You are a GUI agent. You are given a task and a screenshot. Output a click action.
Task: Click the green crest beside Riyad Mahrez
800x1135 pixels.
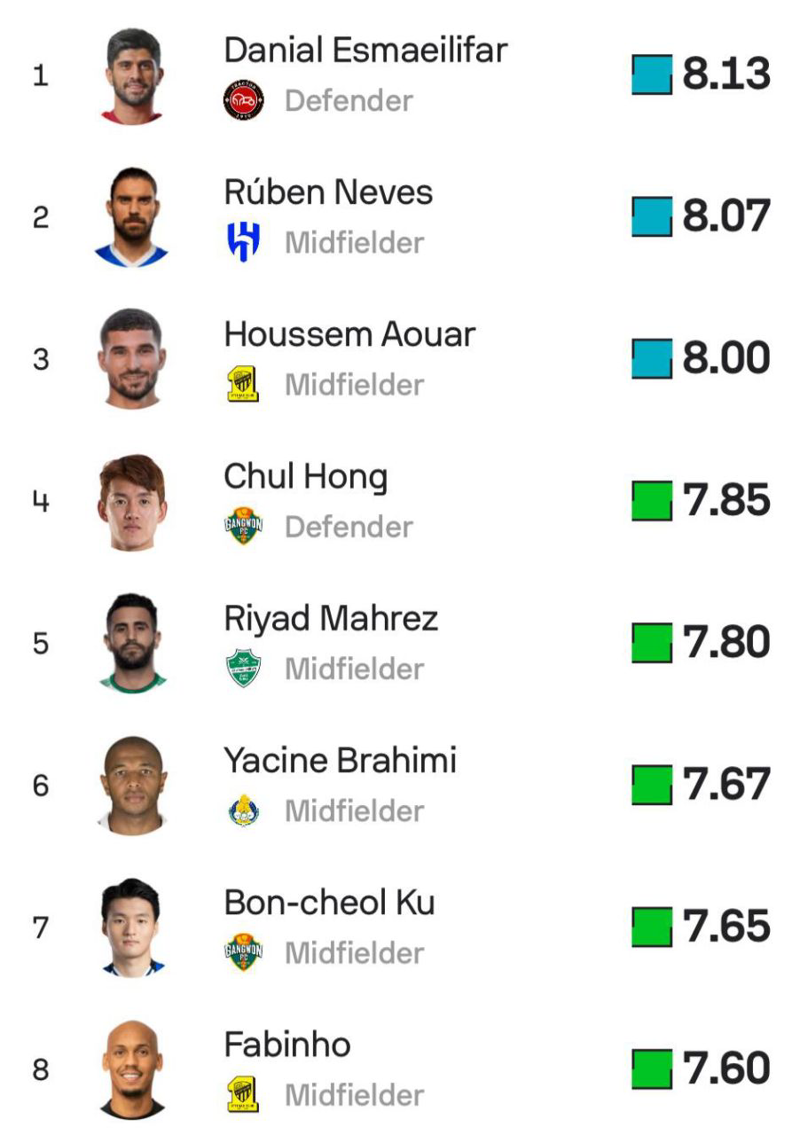243,669
